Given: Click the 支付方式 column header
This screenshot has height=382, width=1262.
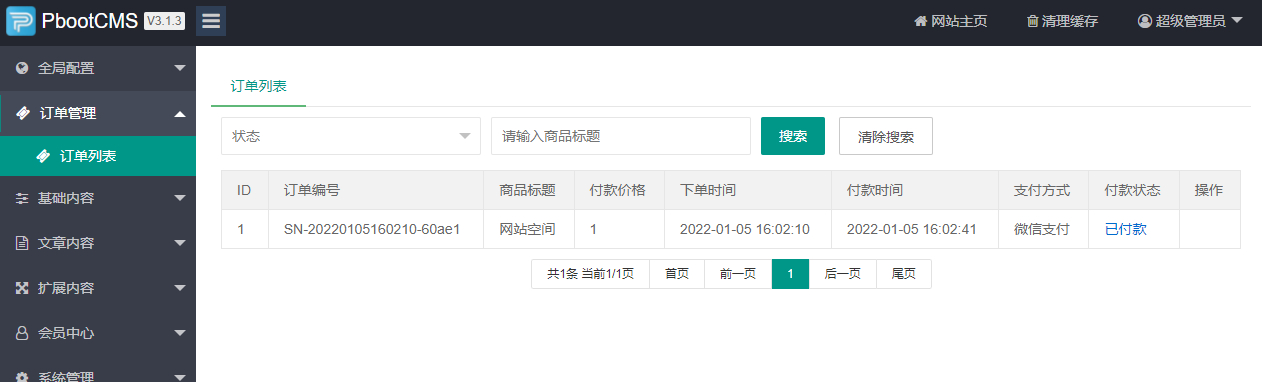Looking at the screenshot, I should click(1042, 190).
